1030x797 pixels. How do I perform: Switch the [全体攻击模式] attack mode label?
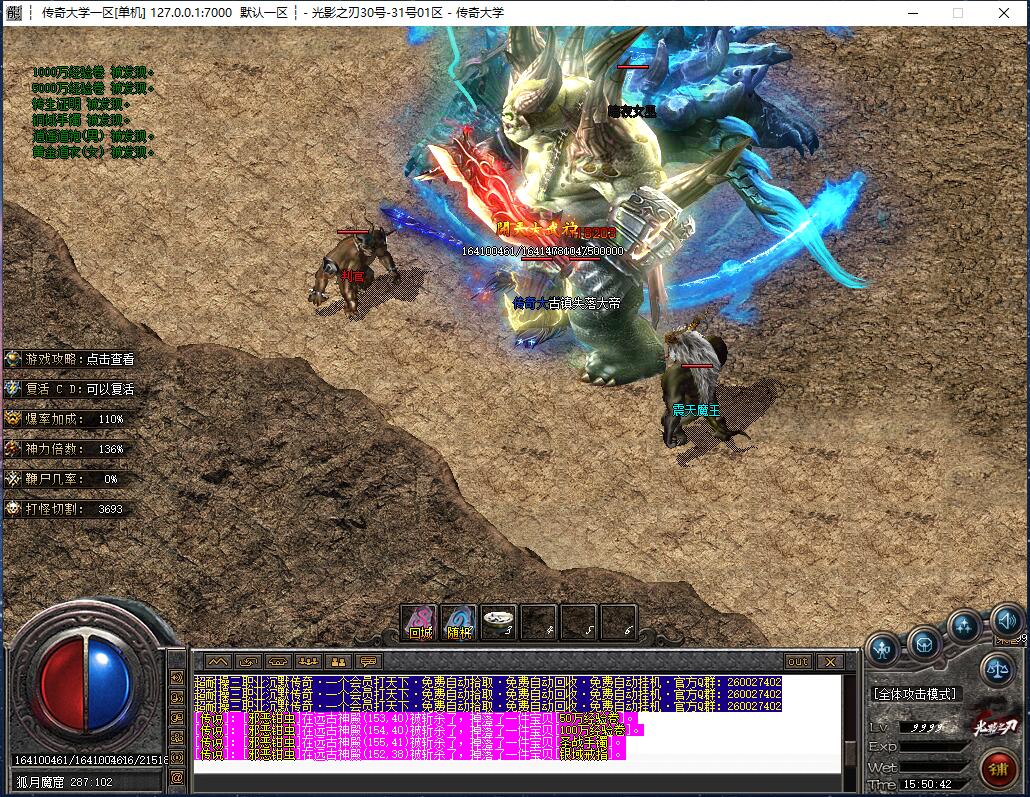[x=915, y=694]
